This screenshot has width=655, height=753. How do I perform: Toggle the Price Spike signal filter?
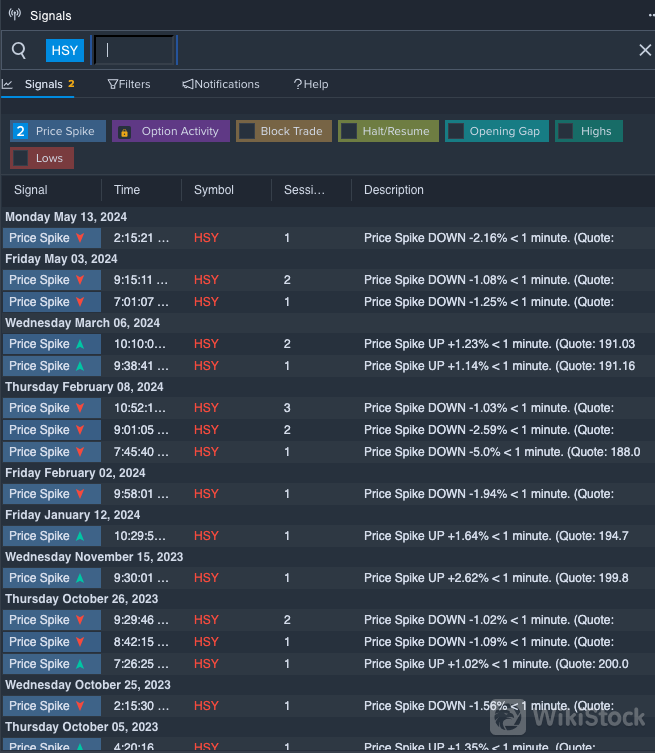point(57,131)
